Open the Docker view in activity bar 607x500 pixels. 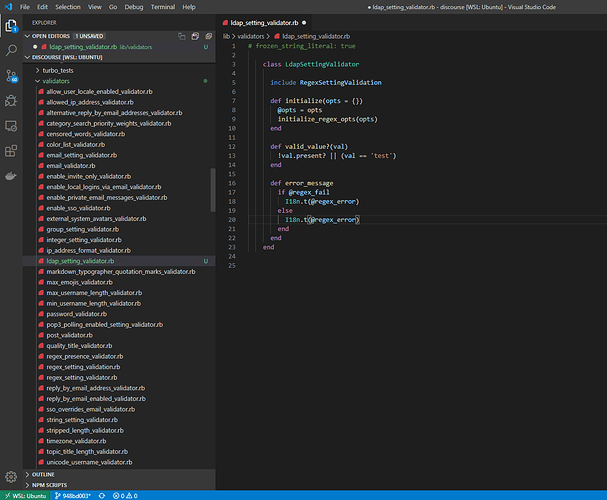pyautogui.click(x=11, y=176)
